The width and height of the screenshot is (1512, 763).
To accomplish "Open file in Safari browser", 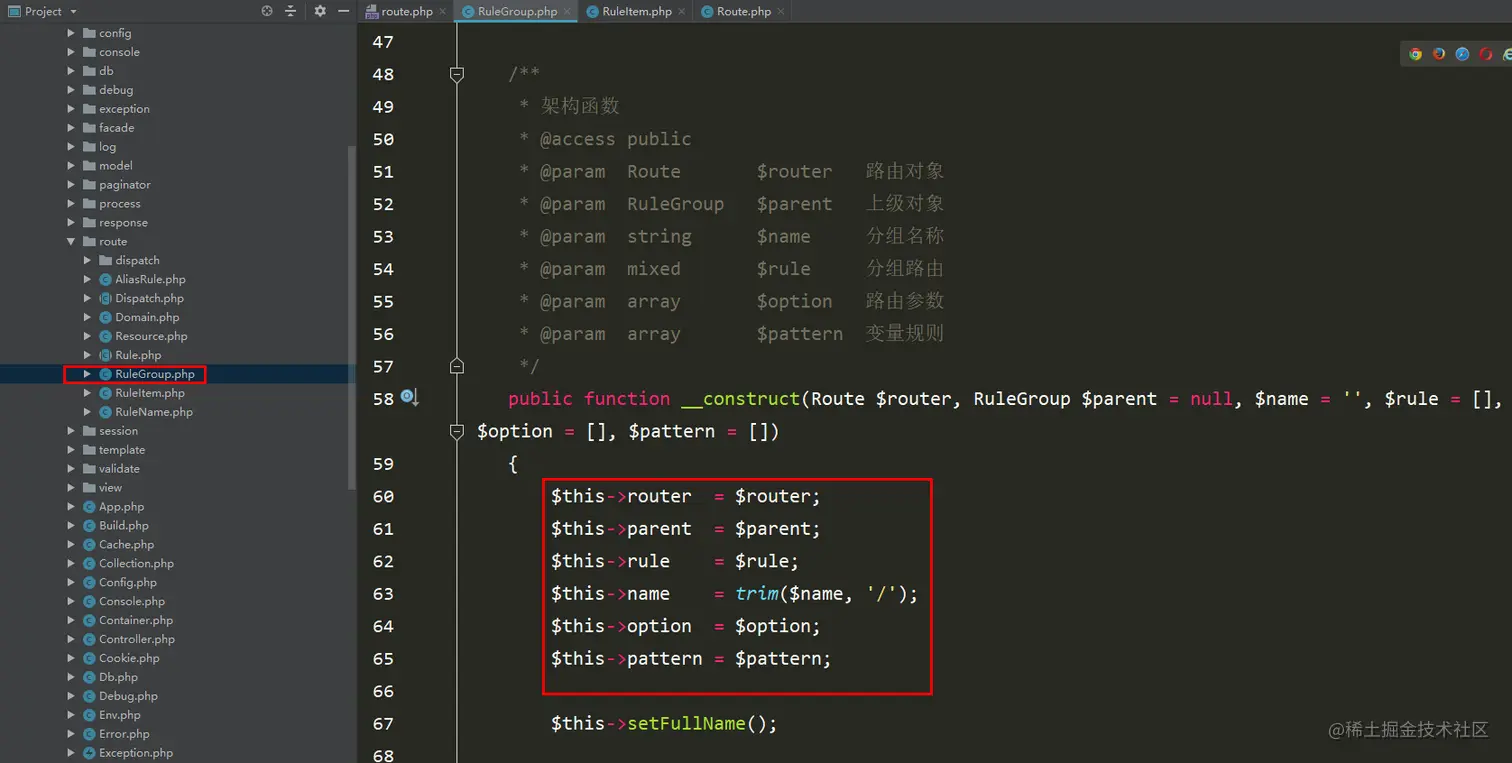I will [1462, 54].
